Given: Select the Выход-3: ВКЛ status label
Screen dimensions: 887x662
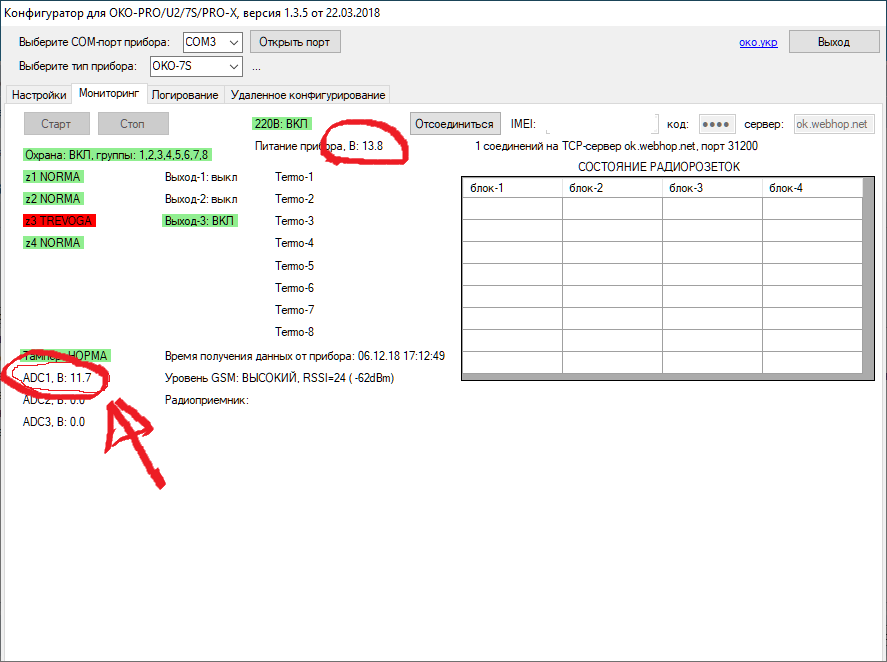Looking at the screenshot, I should click(199, 221).
